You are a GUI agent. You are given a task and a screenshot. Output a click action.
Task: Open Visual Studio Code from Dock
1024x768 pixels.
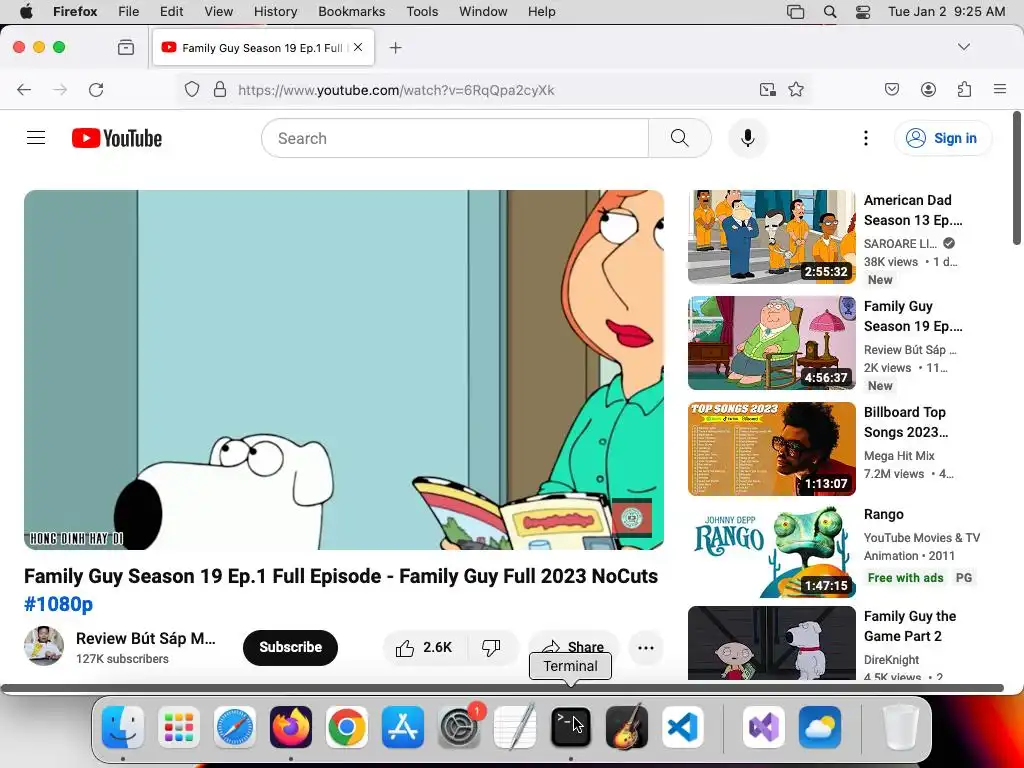pyautogui.click(x=682, y=727)
